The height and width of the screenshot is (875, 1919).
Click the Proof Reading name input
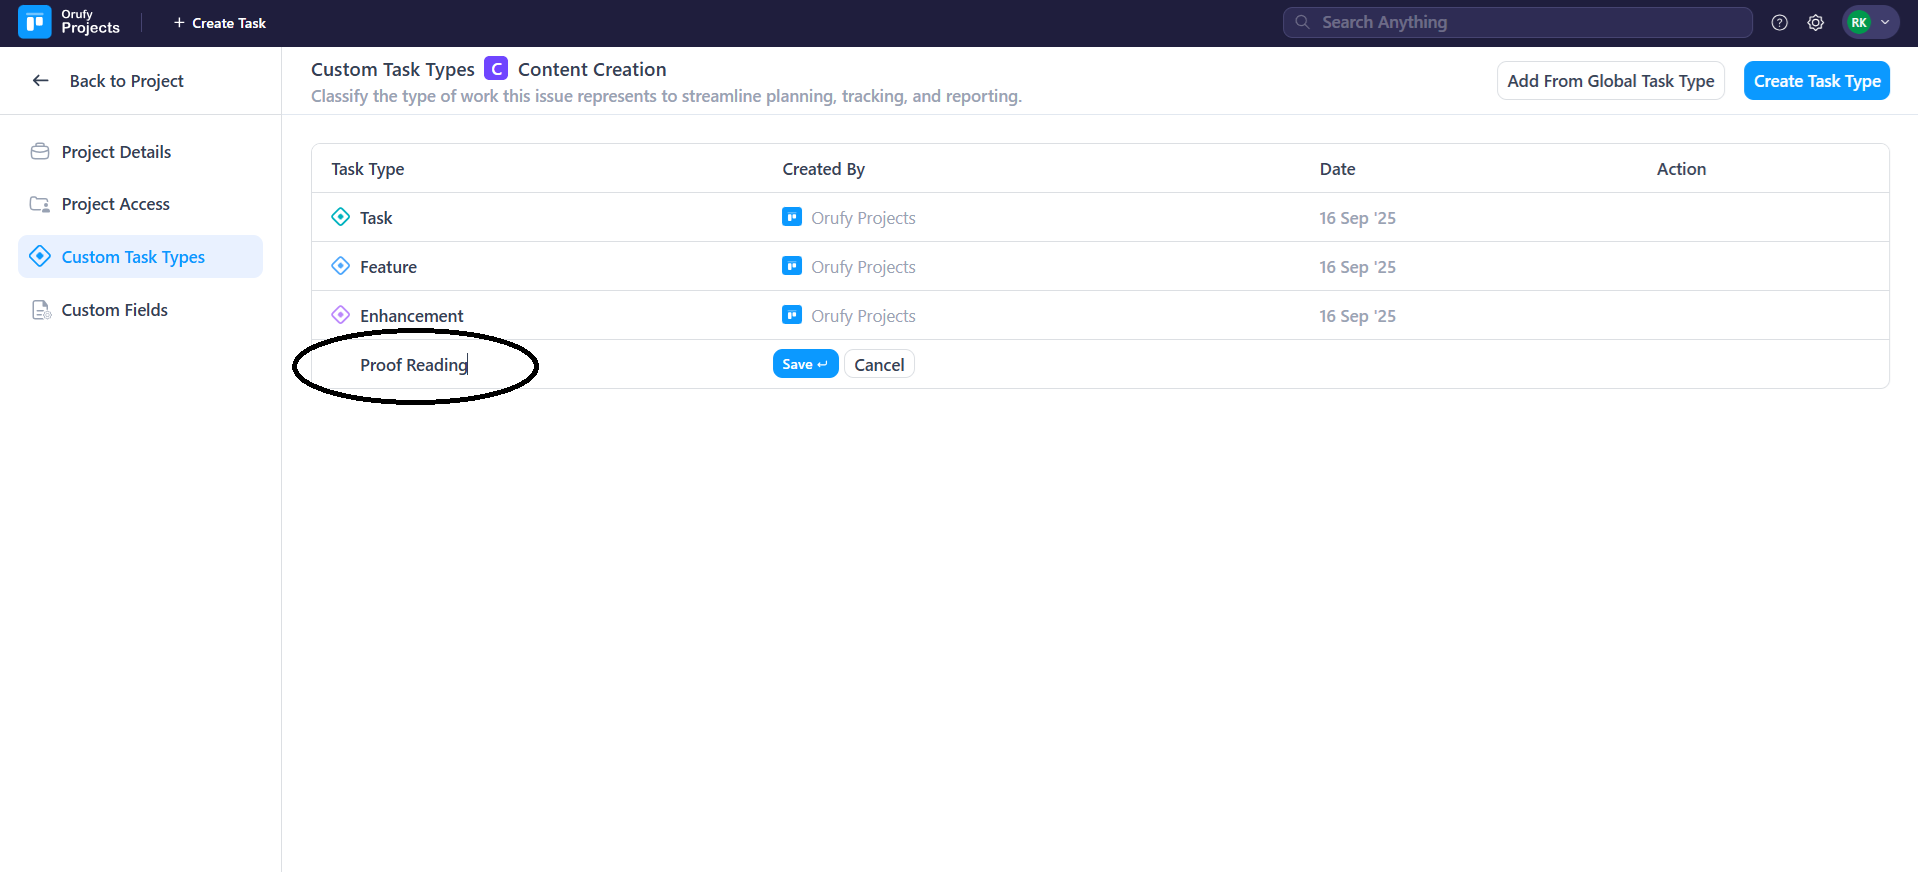pos(414,365)
